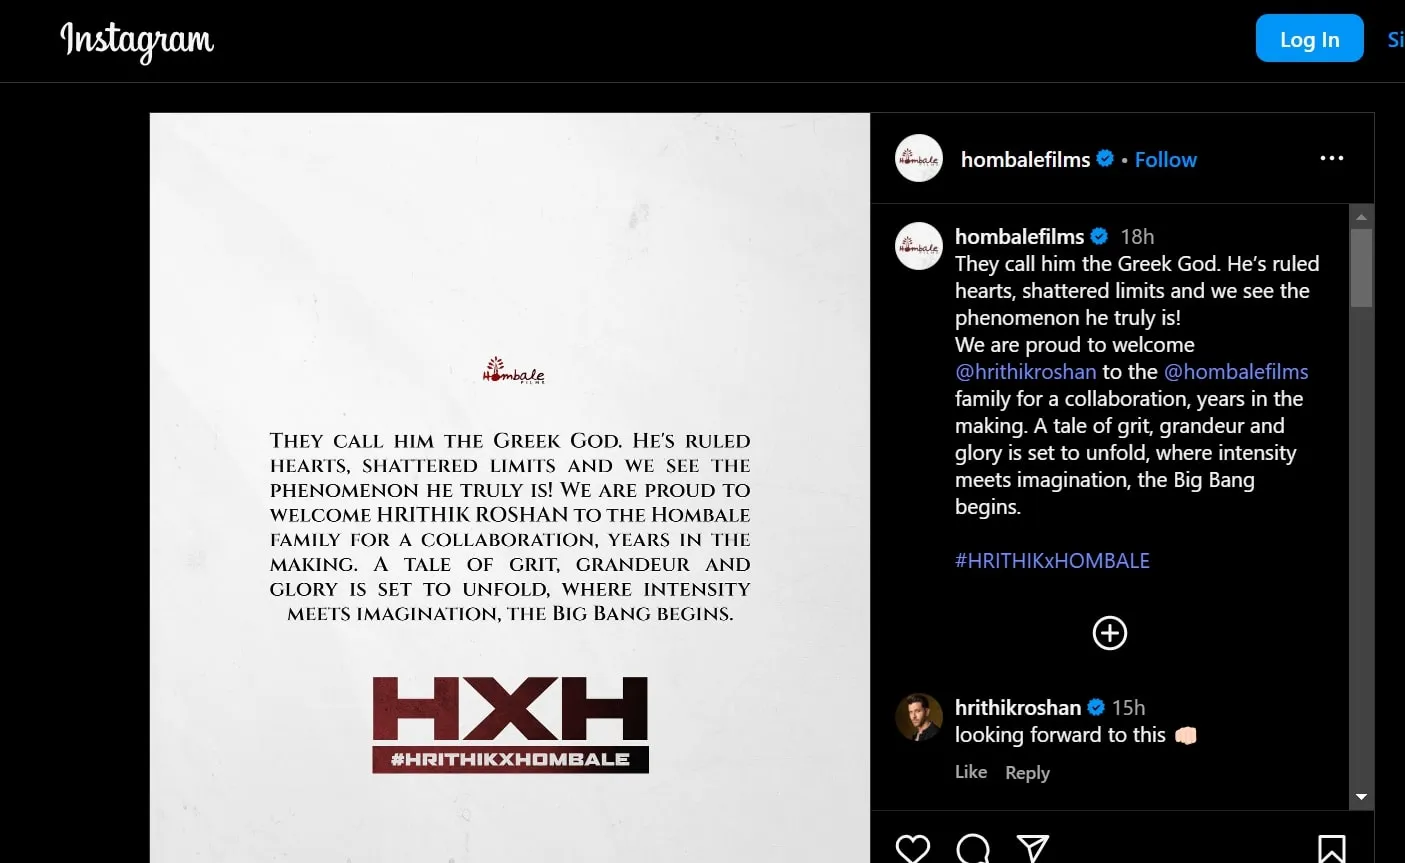The image size is (1405, 863).
Task: Load more comments plus circle icon
Action: pyautogui.click(x=1110, y=633)
